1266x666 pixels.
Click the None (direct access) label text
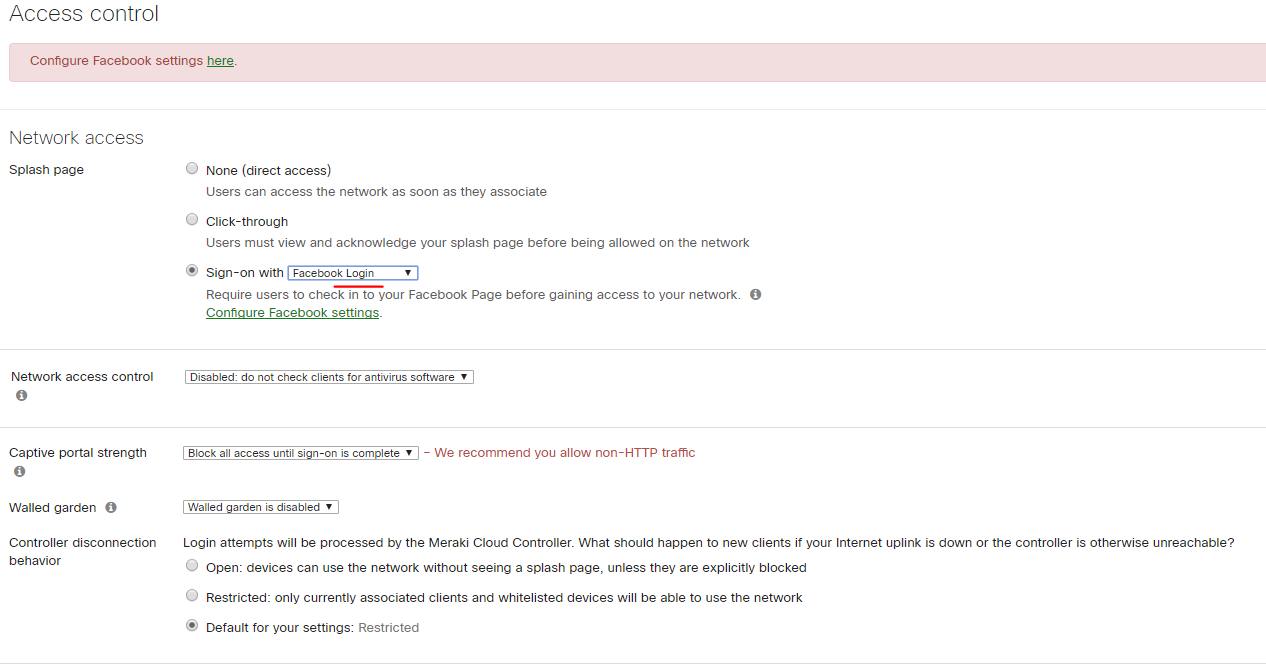pos(268,171)
